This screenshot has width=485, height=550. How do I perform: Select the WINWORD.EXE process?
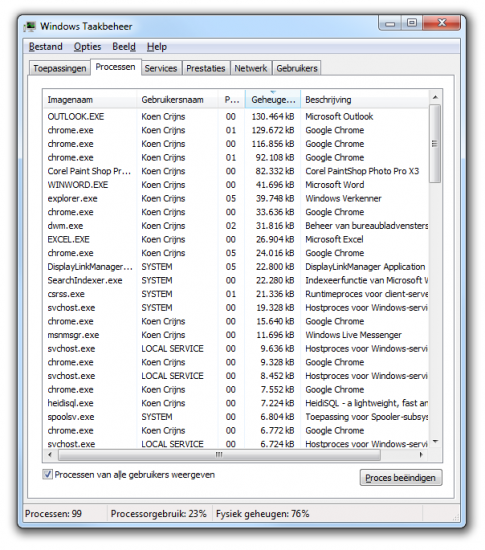(x=236, y=185)
